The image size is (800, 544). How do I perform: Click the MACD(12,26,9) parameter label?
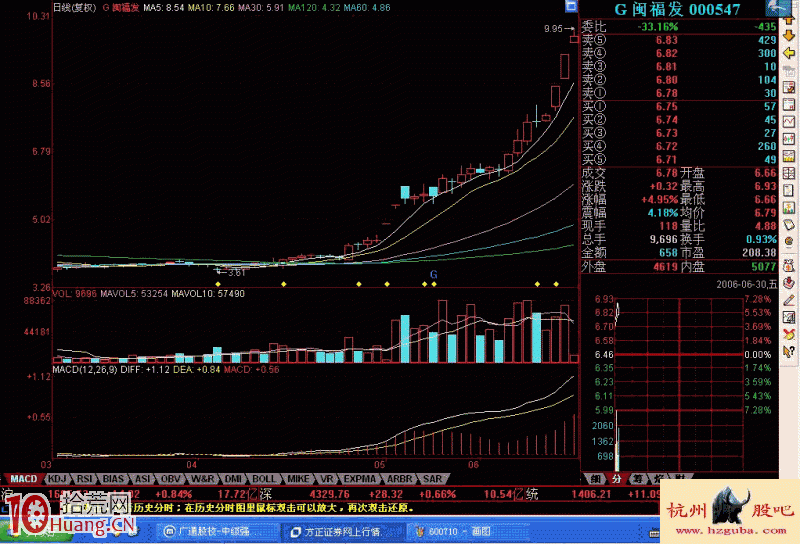pyautogui.click(x=85, y=369)
